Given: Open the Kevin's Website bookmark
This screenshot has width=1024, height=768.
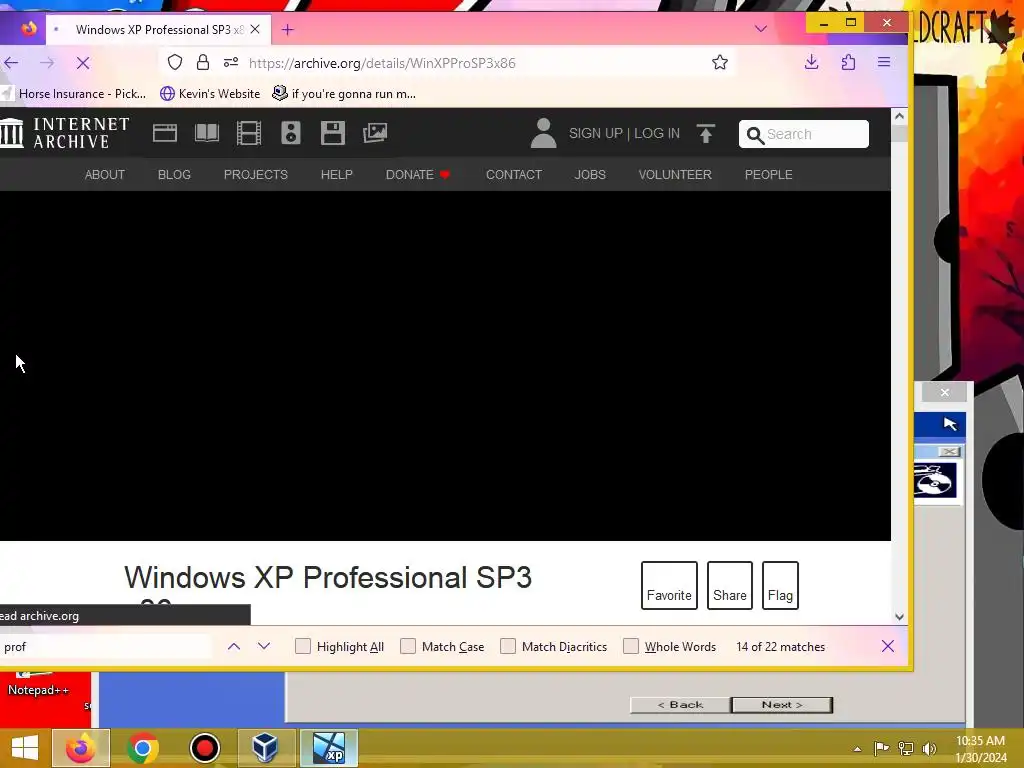Looking at the screenshot, I should click(x=210, y=93).
